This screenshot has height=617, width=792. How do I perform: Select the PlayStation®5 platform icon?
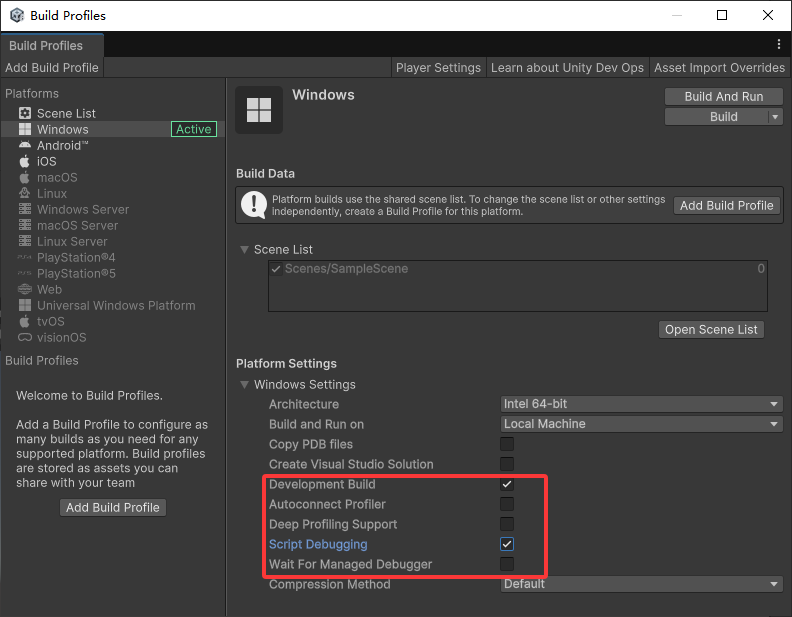[x=25, y=273]
